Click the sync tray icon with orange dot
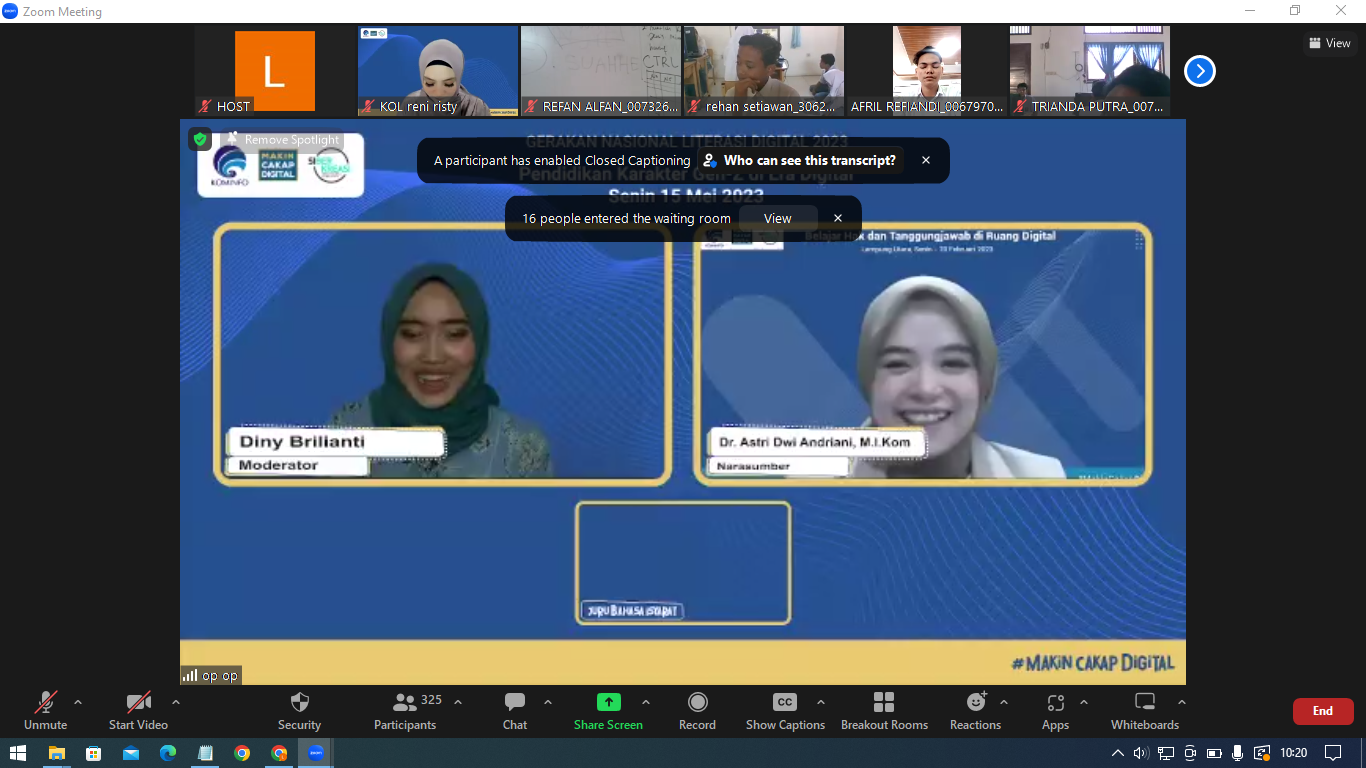Image resolution: width=1366 pixels, height=768 pixels. [1262, 753]
